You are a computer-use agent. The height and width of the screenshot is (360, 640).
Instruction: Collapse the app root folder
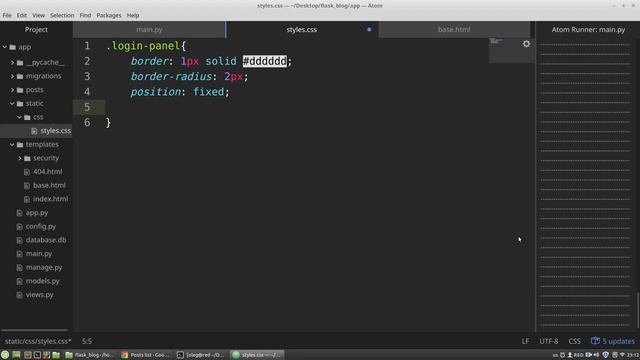pos(5,47)
